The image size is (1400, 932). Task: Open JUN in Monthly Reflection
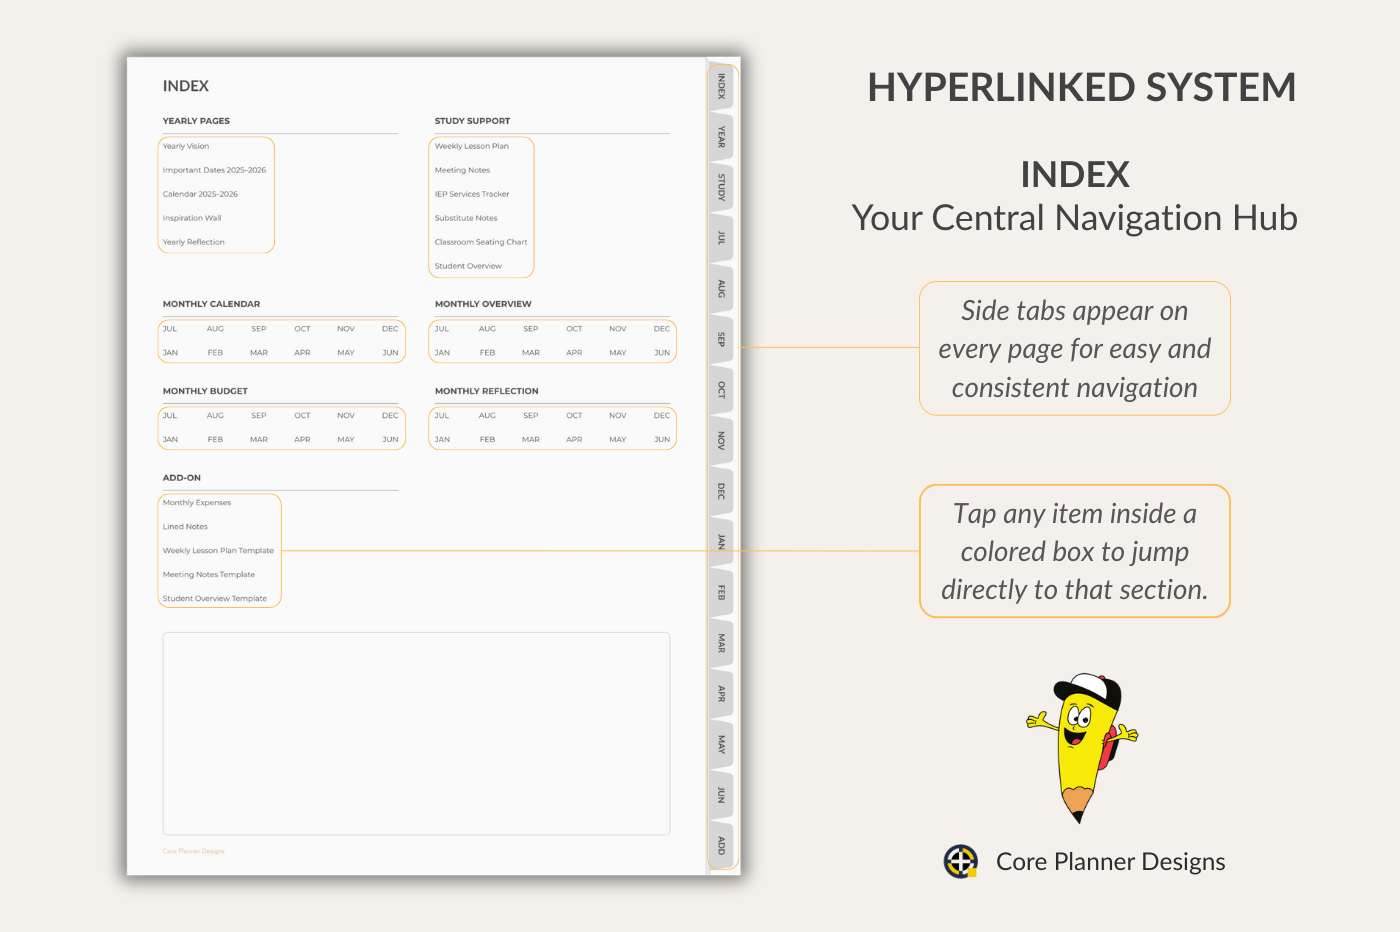pyautogui.click(x=661, y=440)
